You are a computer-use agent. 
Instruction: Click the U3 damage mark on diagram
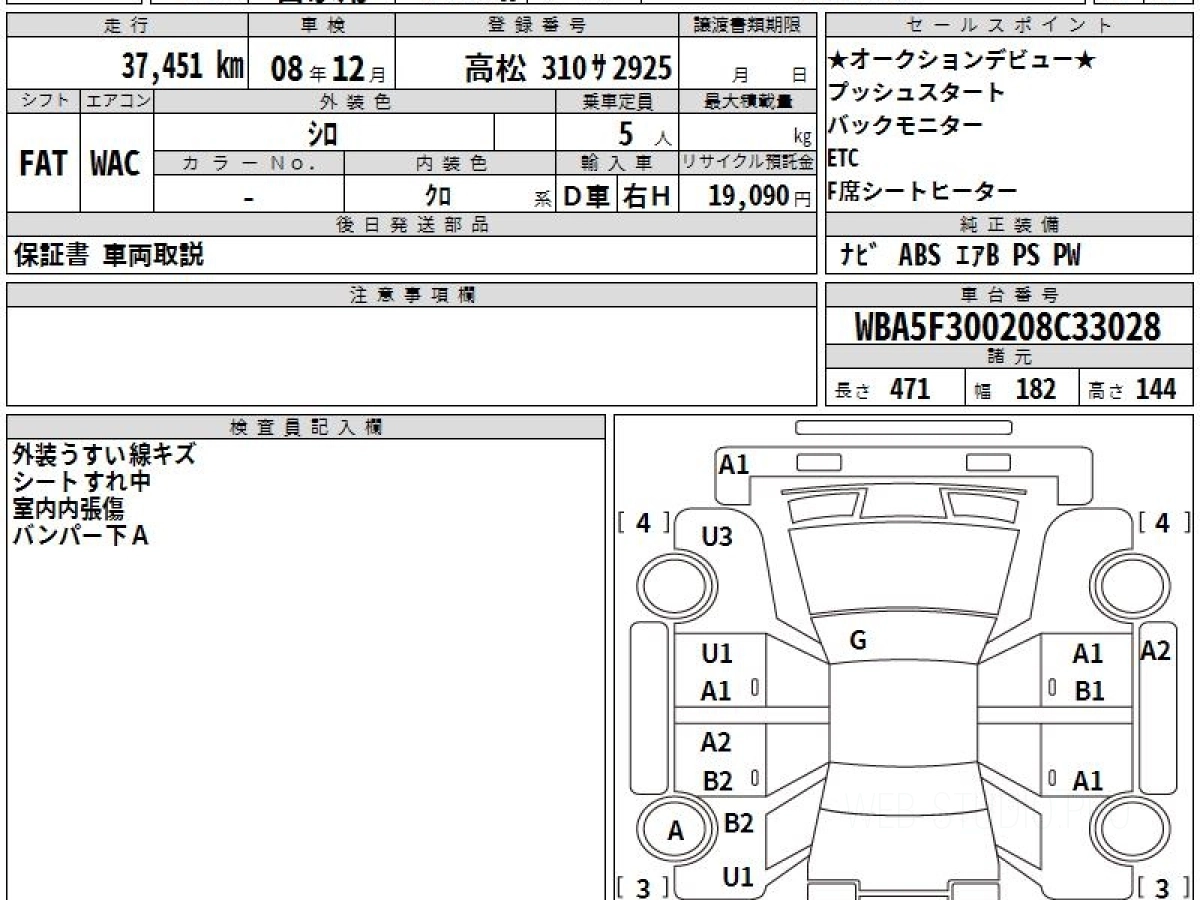point(716,537)
